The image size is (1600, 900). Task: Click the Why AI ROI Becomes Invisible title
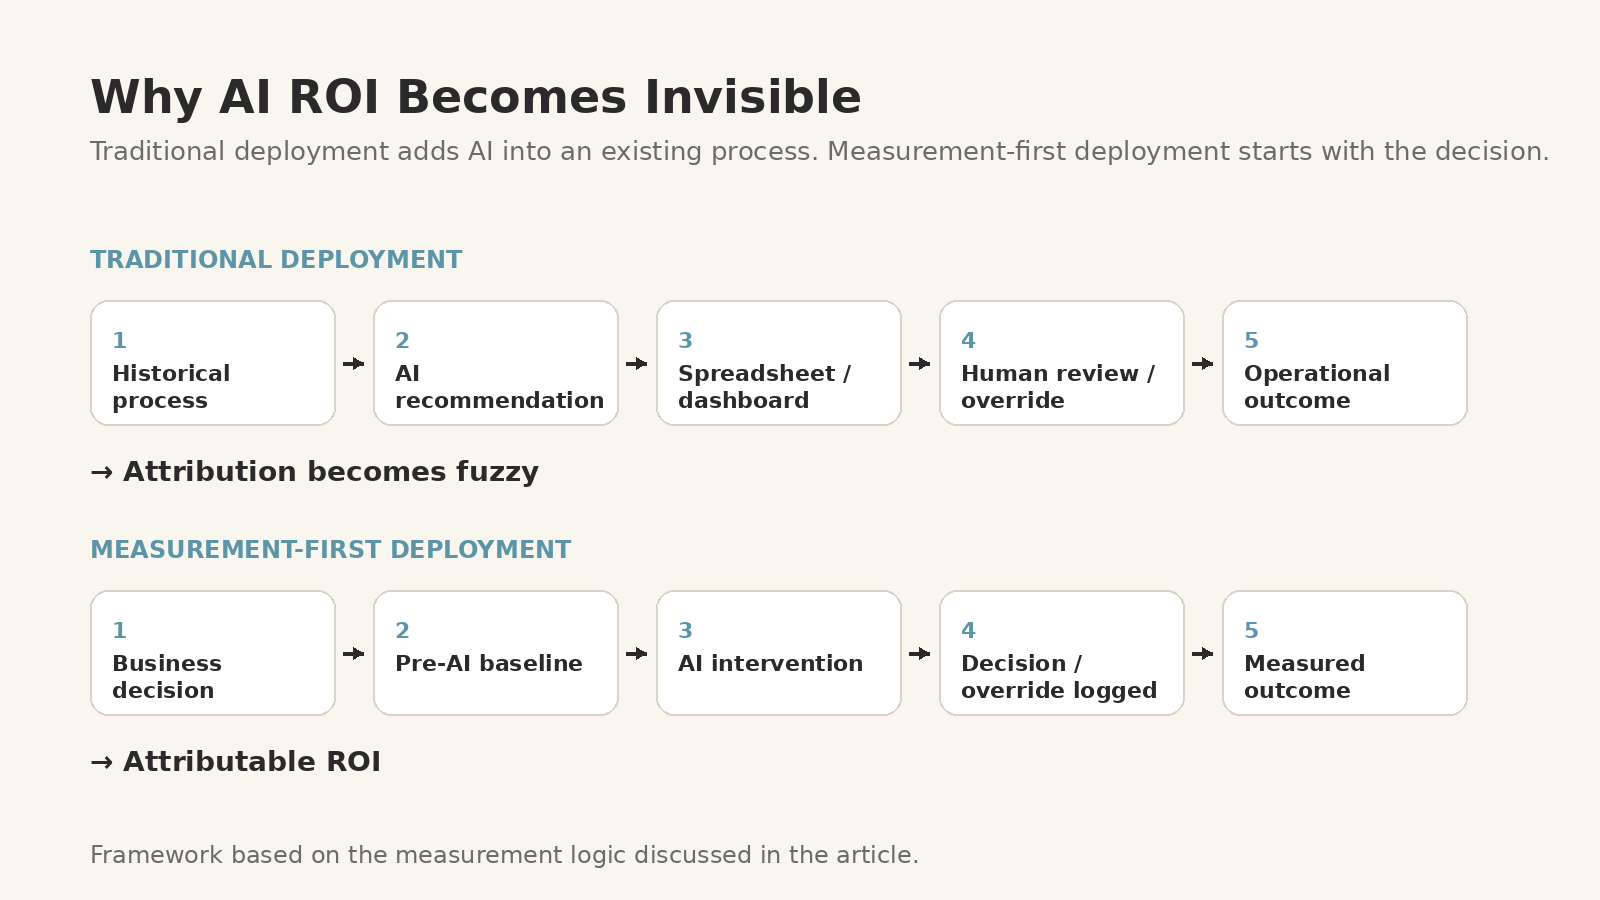point(476,98)
